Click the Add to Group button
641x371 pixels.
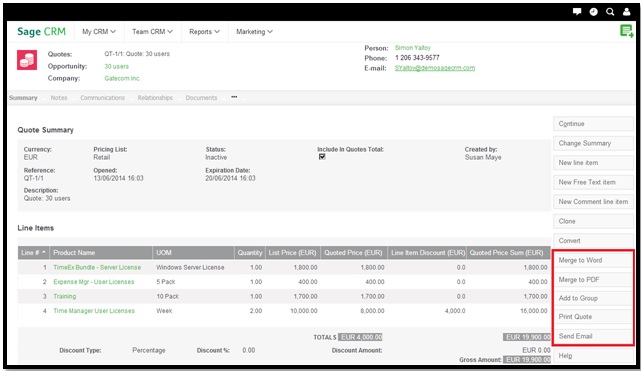(593, 298)
